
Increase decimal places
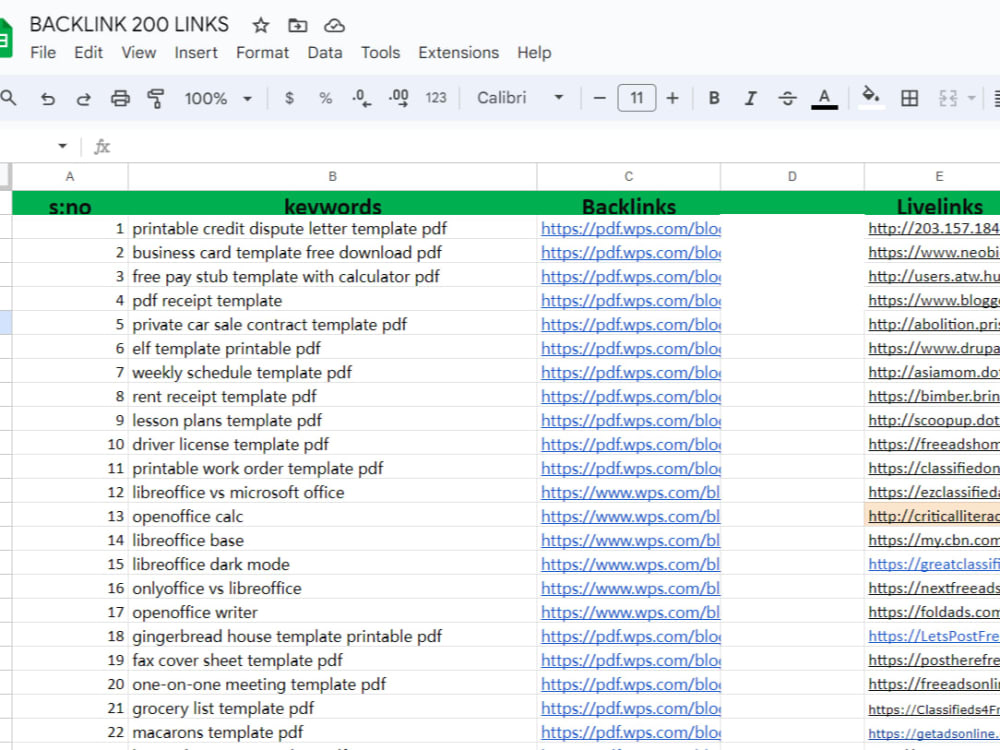pyautogui.click(x=399, y=98)
